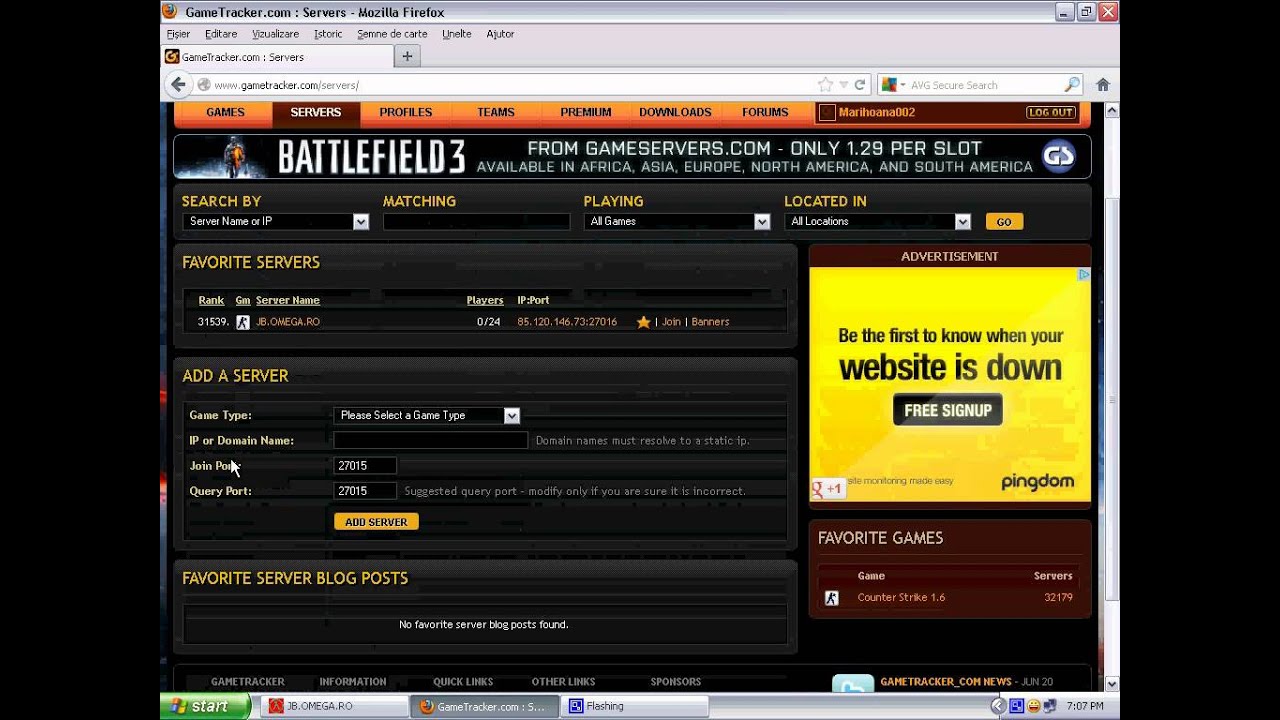
Task: Click the browser address bar
Action: [x=515, y=85]
